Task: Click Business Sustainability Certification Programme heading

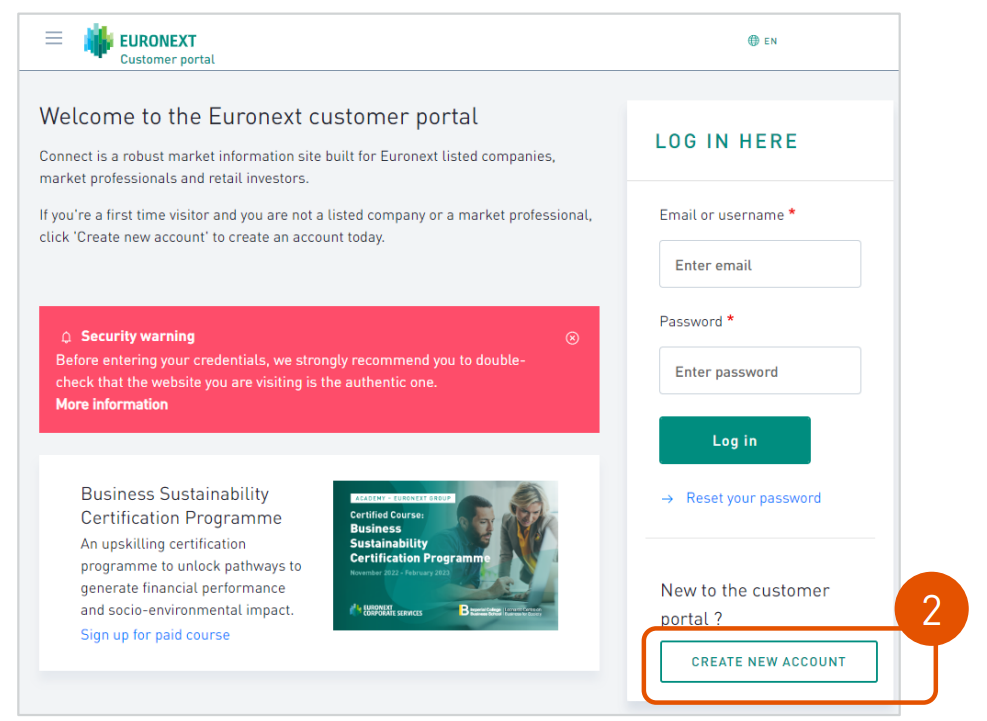Action: 181,506
